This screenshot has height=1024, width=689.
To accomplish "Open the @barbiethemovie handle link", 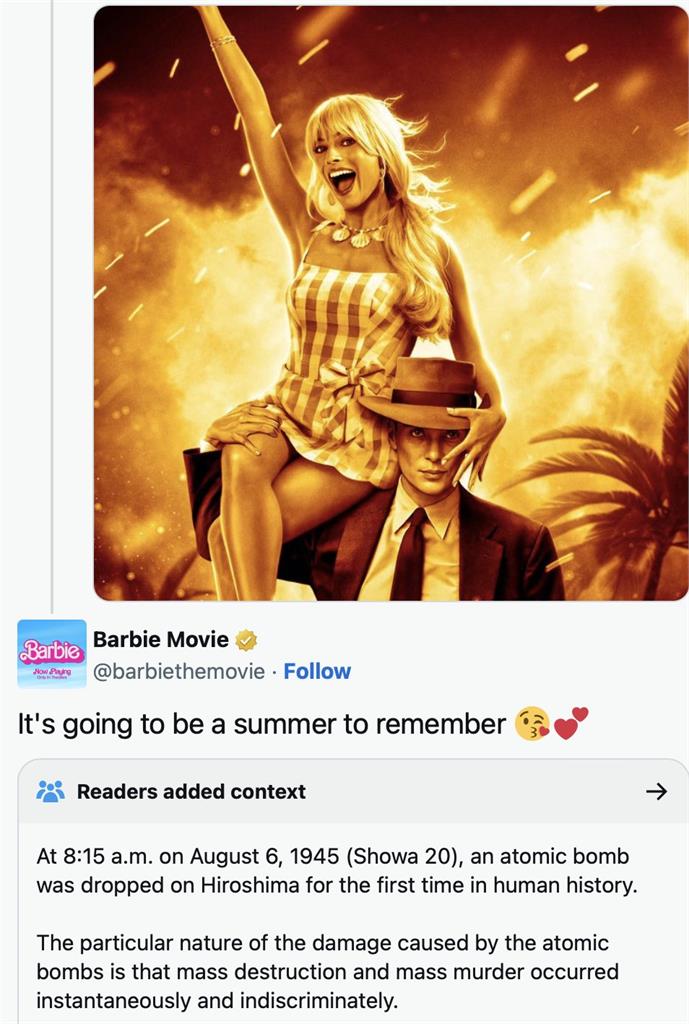I will pyautogui.click(x=179, y=671).
